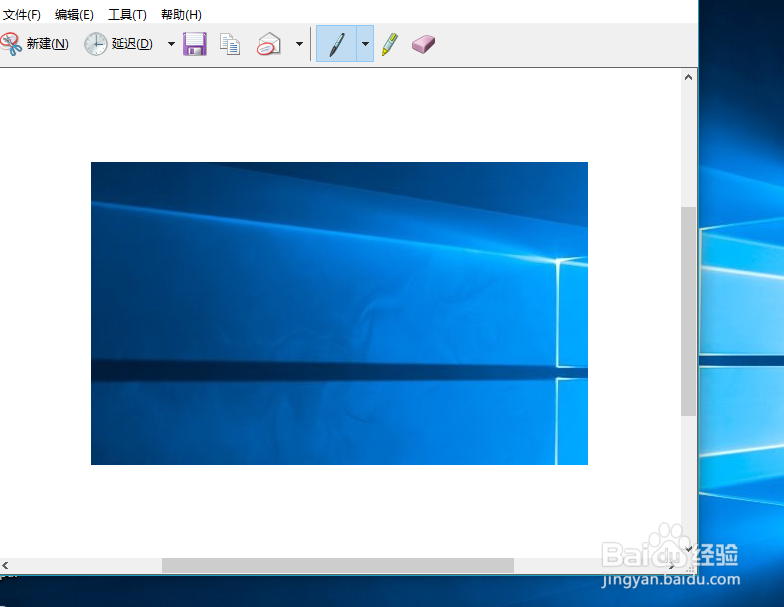
Task: Click the New snip scissors icon
Action: click(11, 44)
